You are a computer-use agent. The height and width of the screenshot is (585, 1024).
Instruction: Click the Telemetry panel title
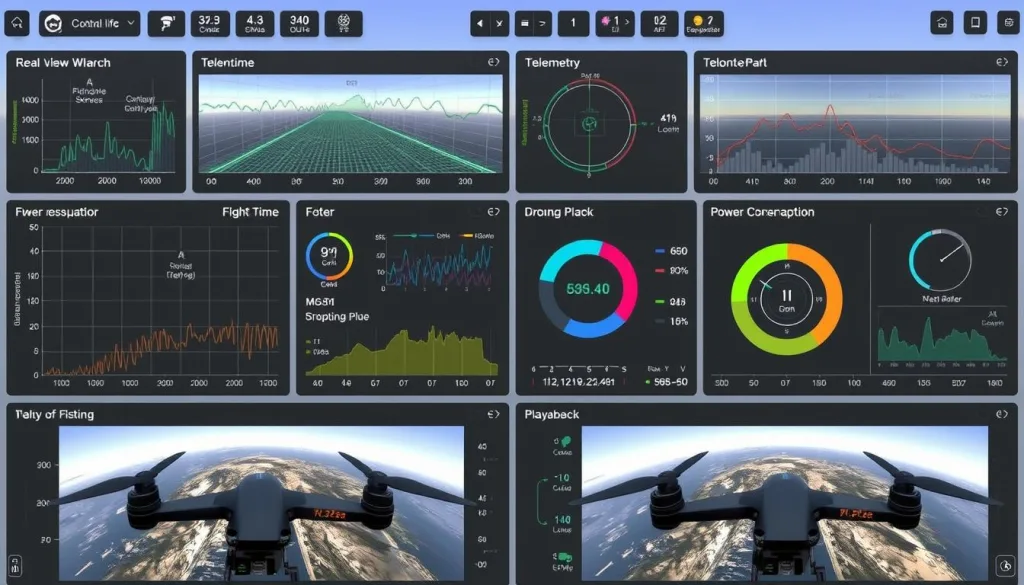[552, 63]
